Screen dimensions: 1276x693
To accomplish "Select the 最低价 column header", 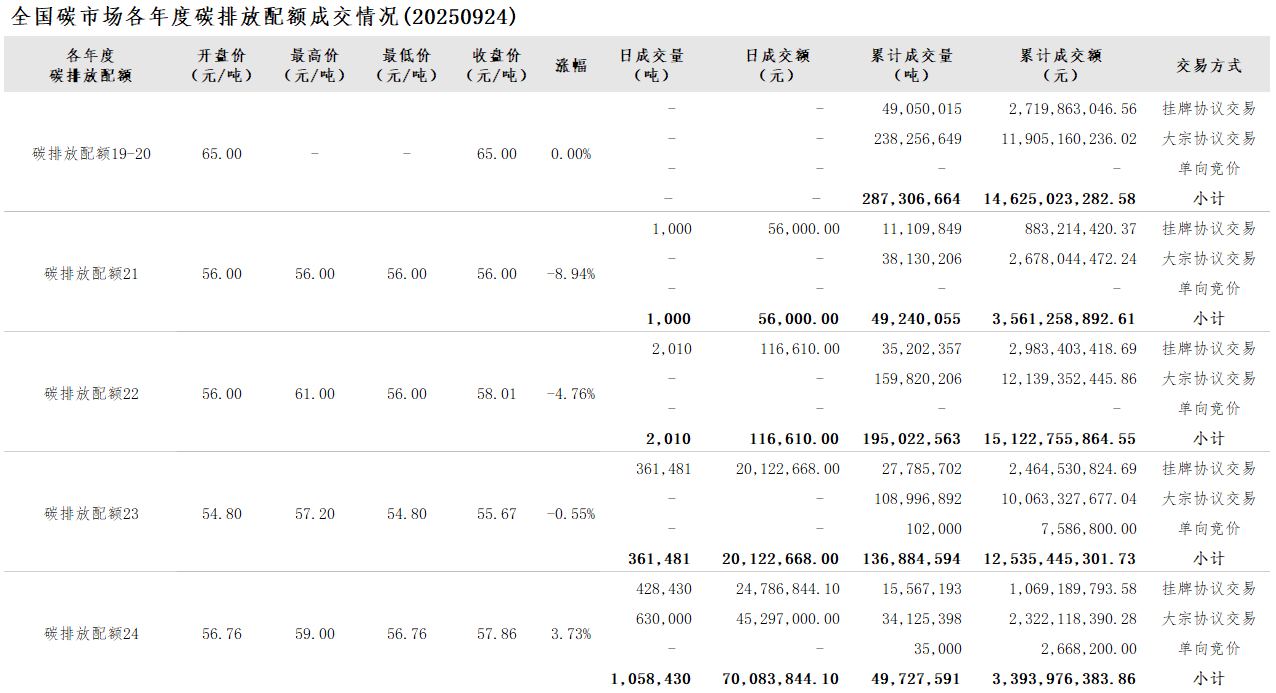I will click(x=406, y=65).
